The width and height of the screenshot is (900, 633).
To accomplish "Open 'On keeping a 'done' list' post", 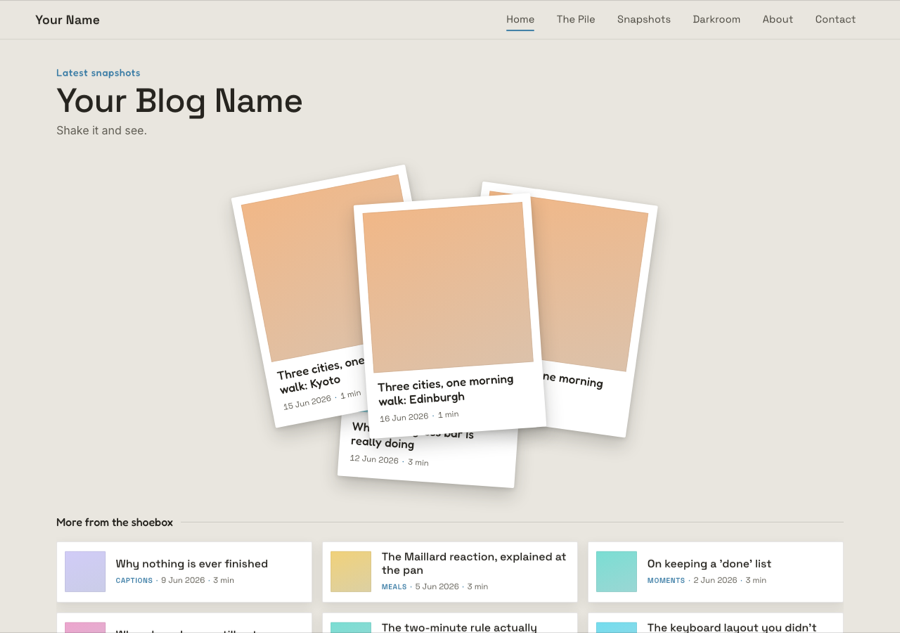I will click(x=709, y=564).
